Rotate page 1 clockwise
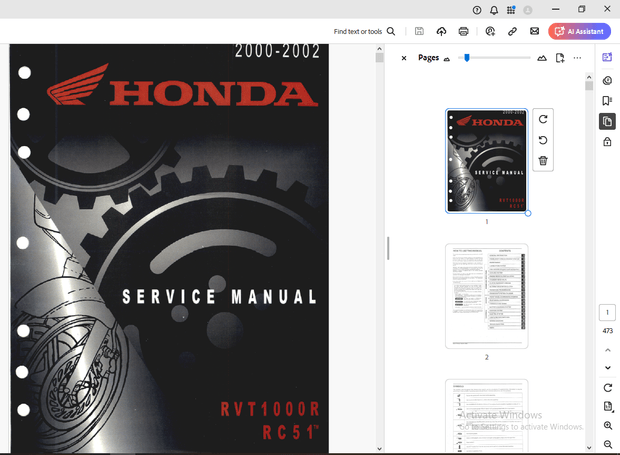This screenshot has height=455, width=620. (543, 119)
